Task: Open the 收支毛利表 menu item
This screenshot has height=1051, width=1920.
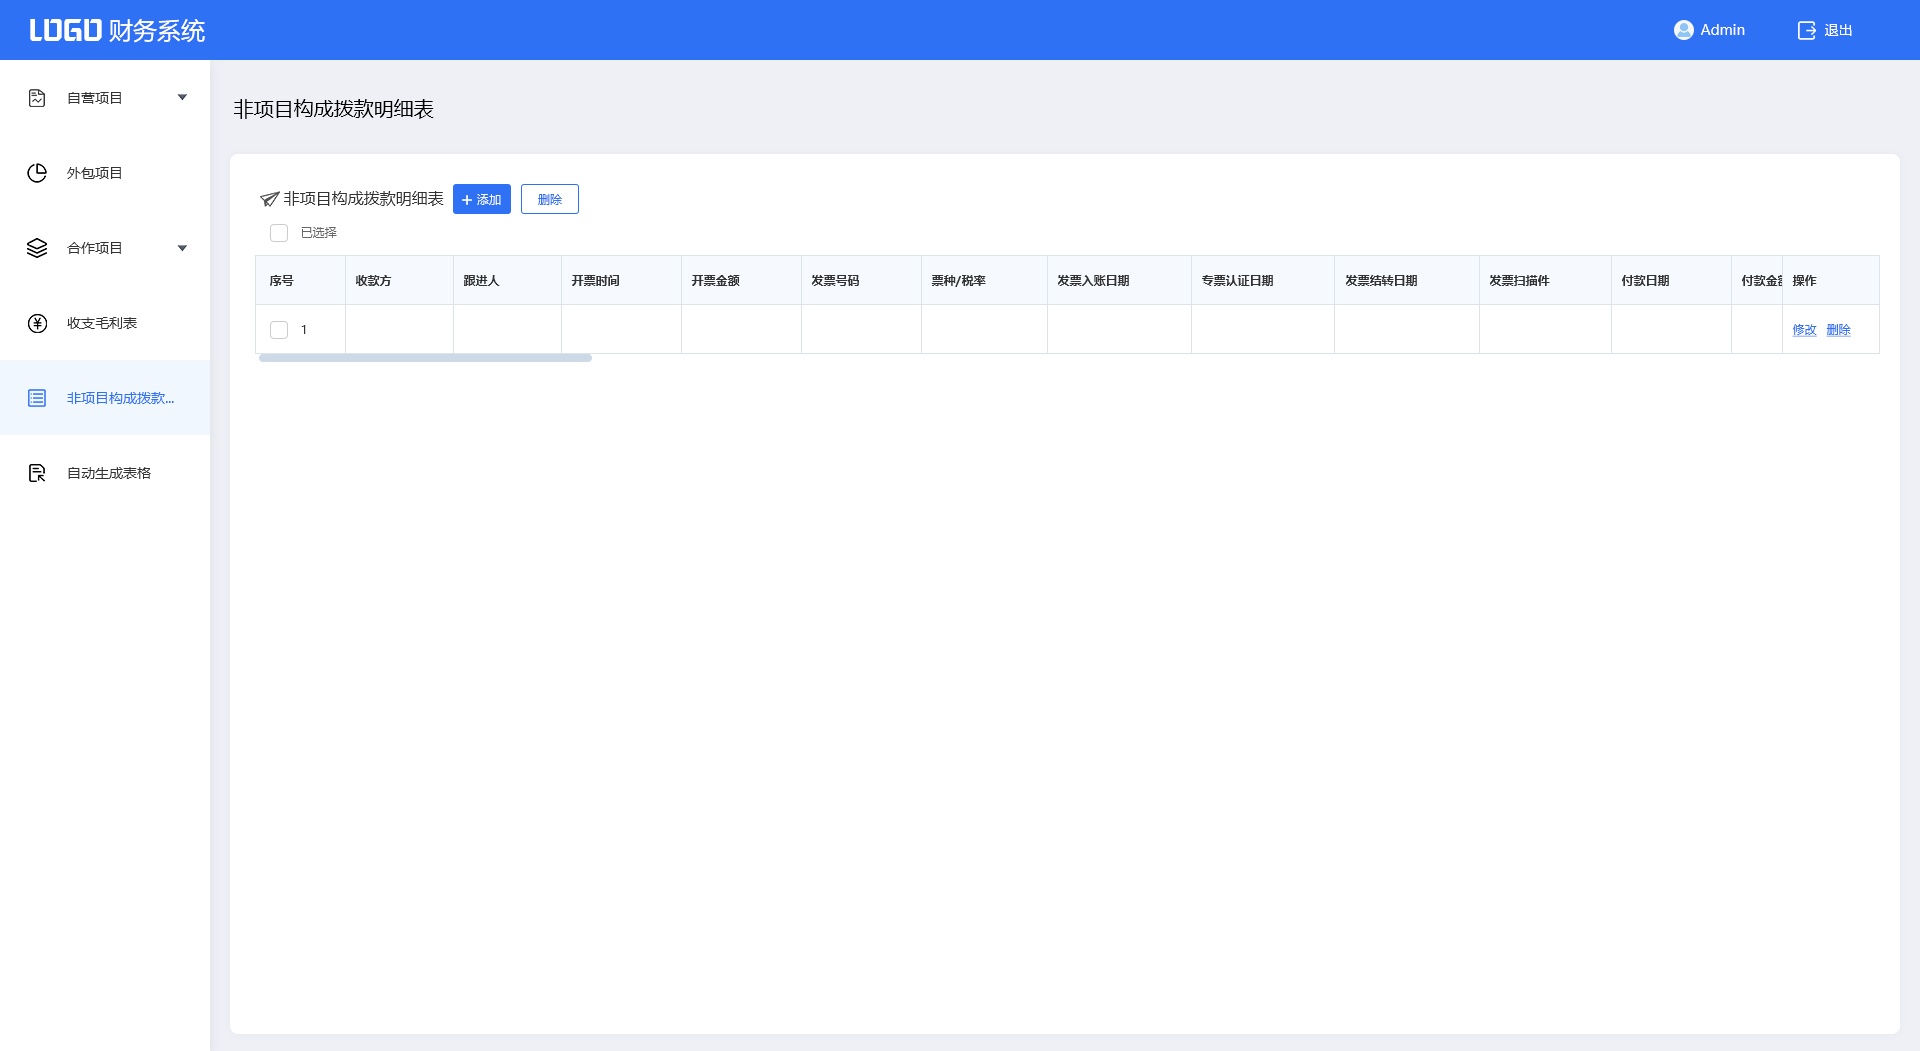Action: 102,323
